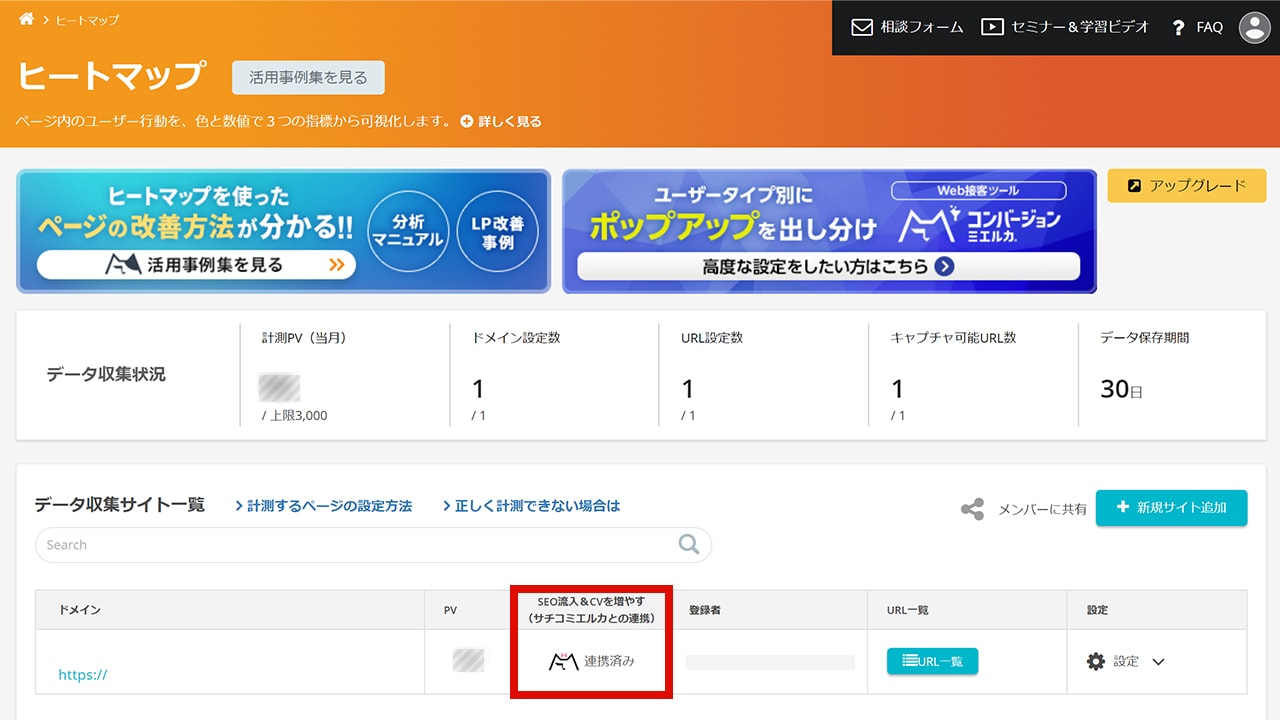
Task: Click the Mieruca logo beside 連携済み
Action: click(x=564, y=660)
